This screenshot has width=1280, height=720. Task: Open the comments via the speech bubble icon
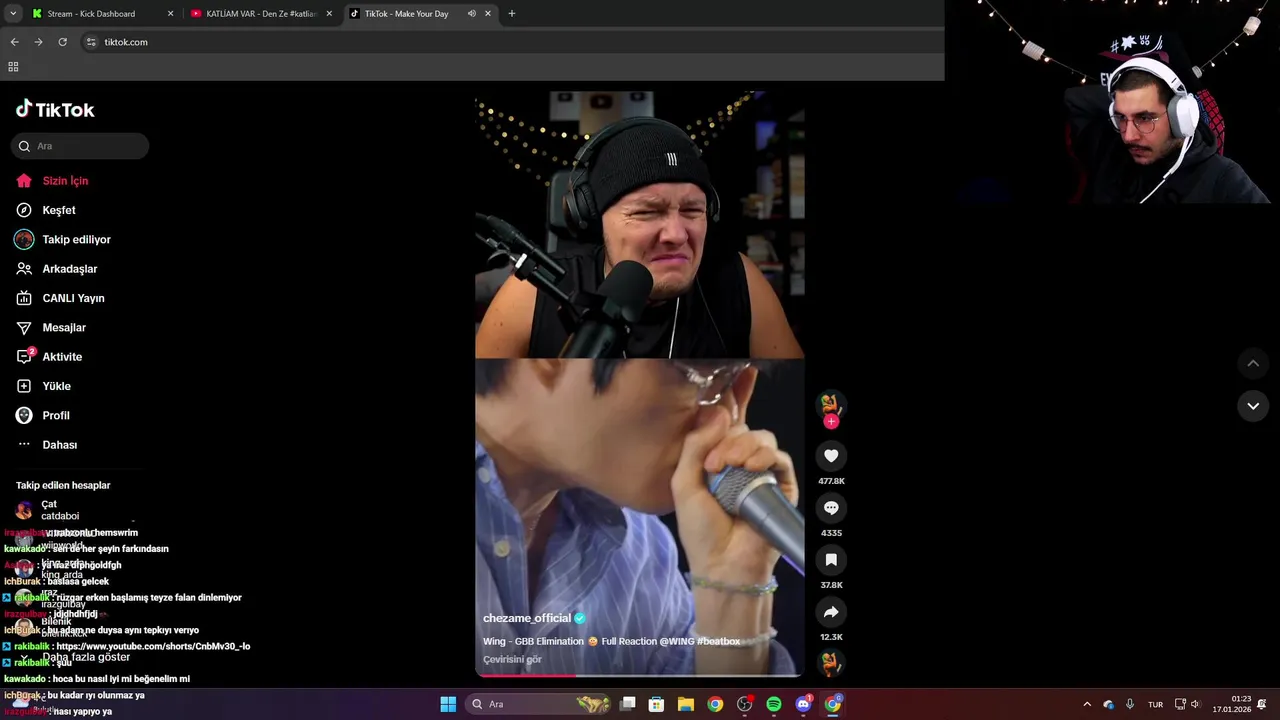[x=831, y=508]
